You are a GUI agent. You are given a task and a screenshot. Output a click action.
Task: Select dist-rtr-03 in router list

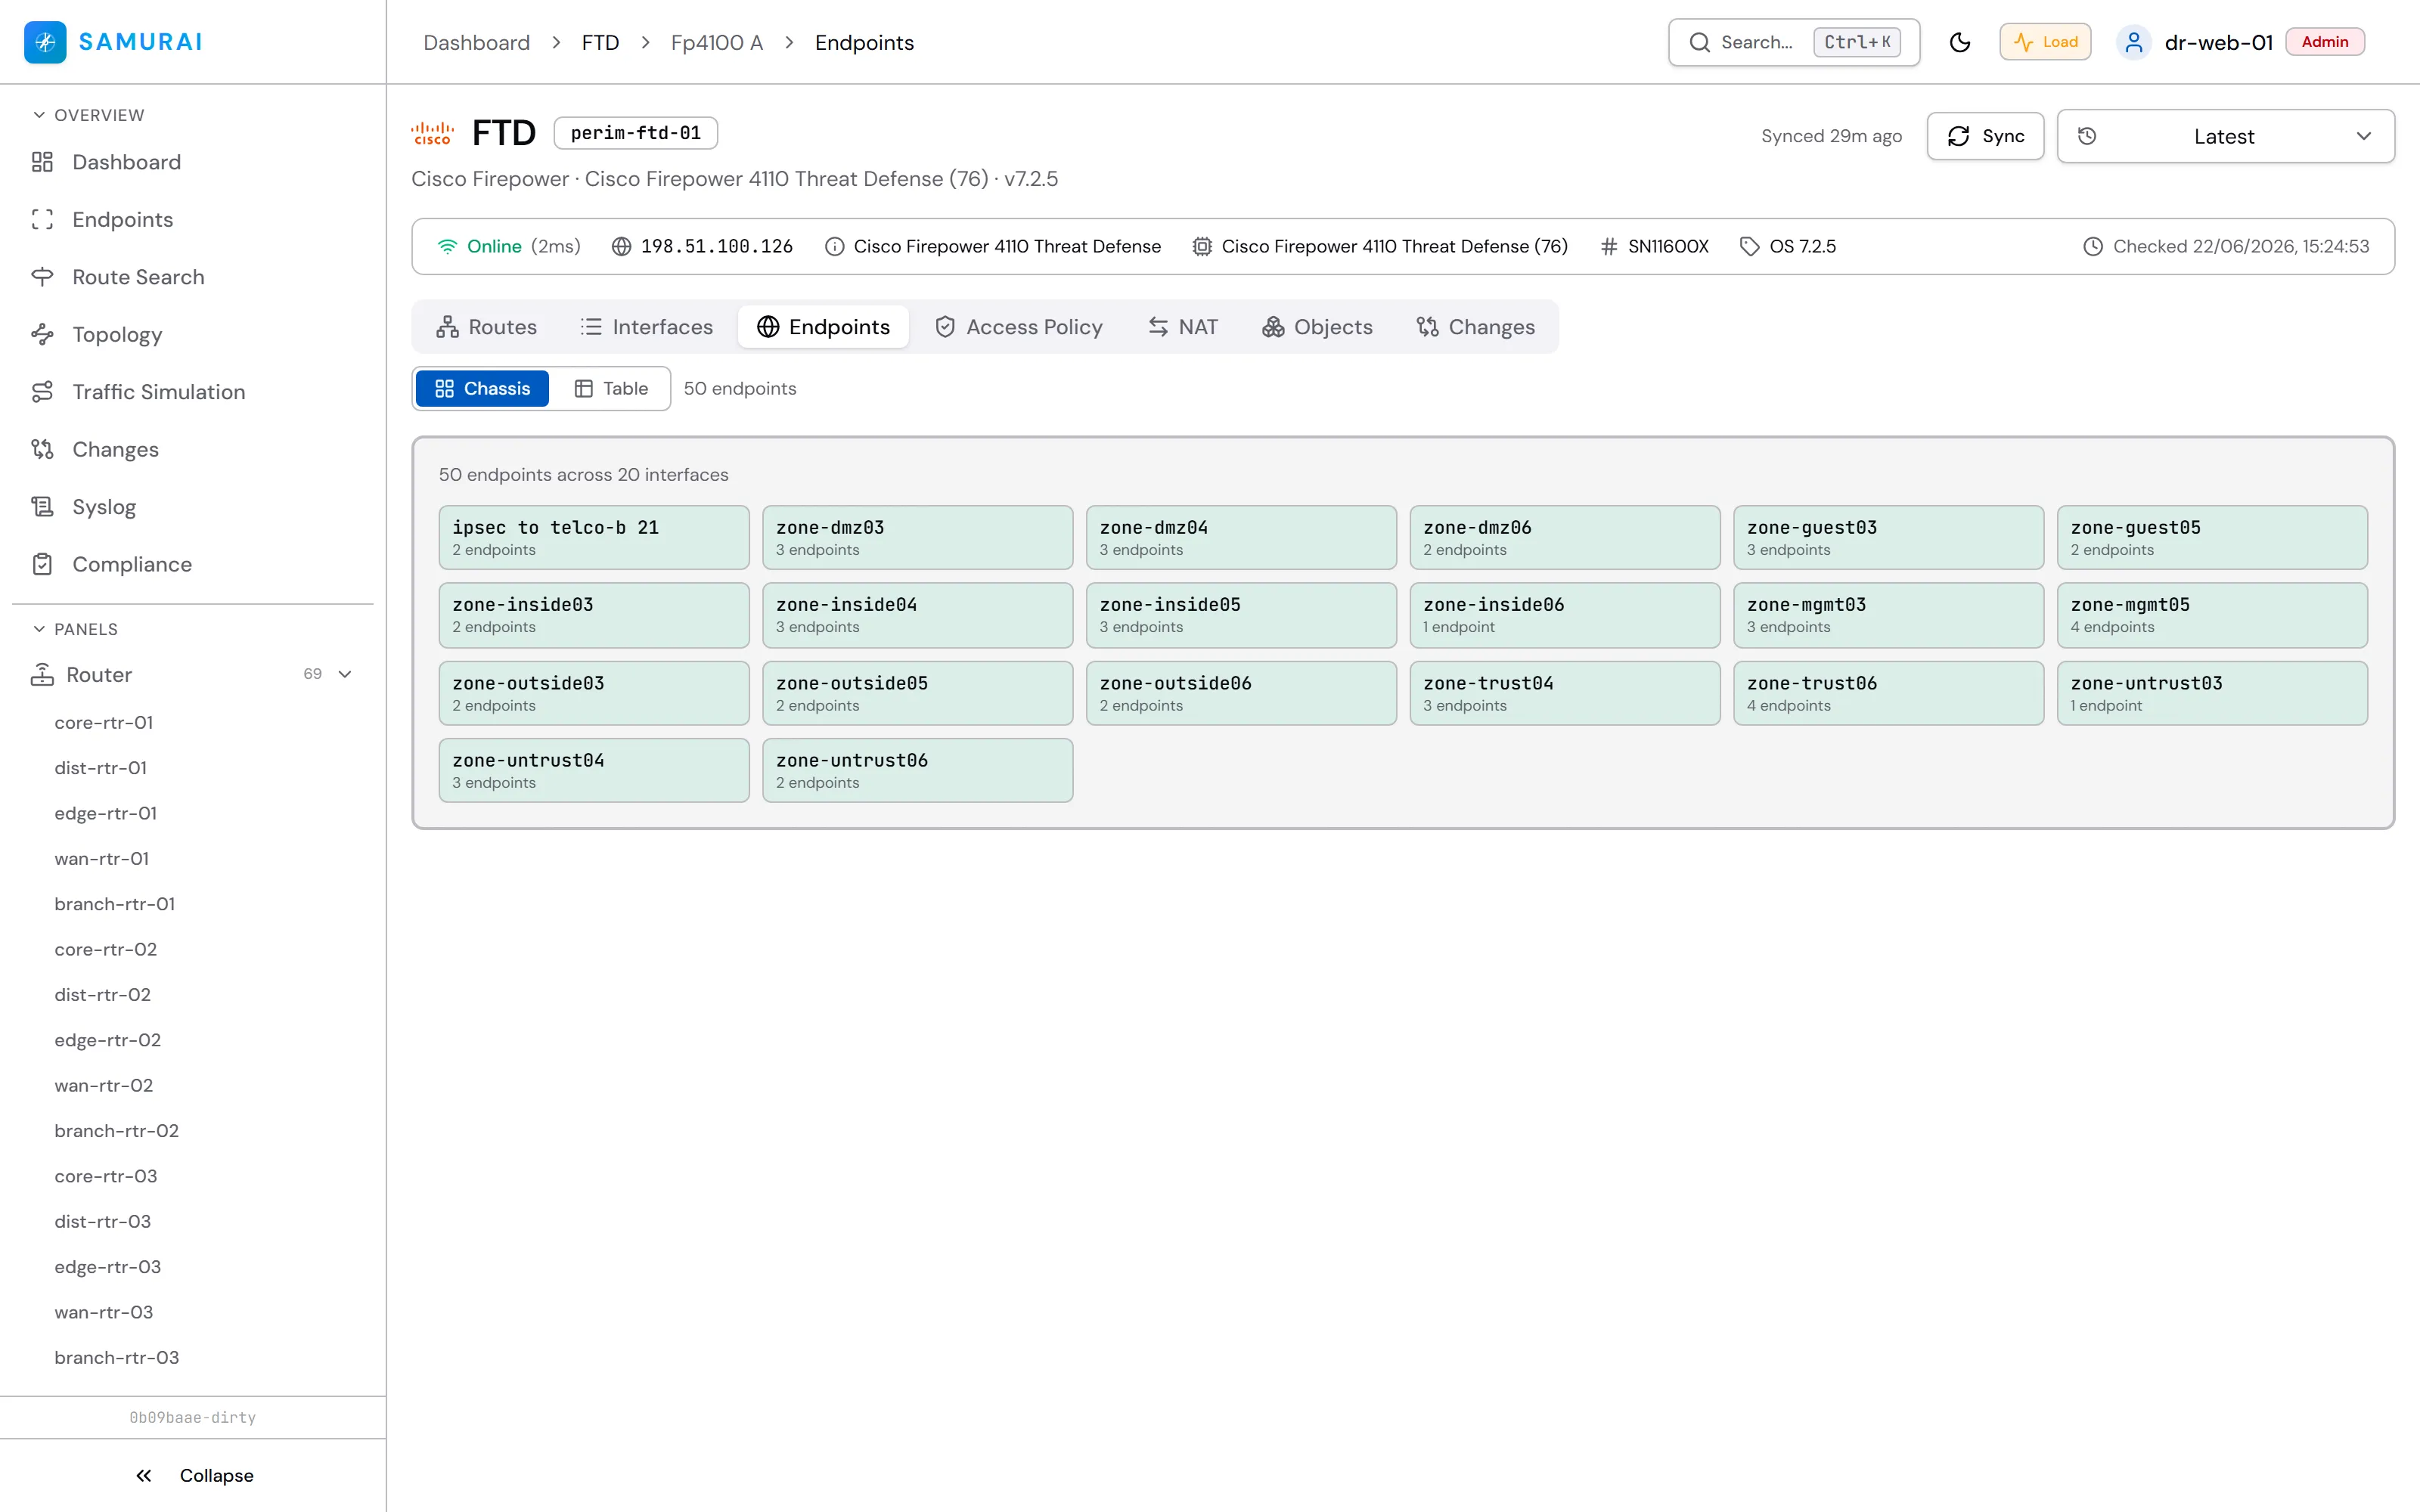(x=103, y=1222)
